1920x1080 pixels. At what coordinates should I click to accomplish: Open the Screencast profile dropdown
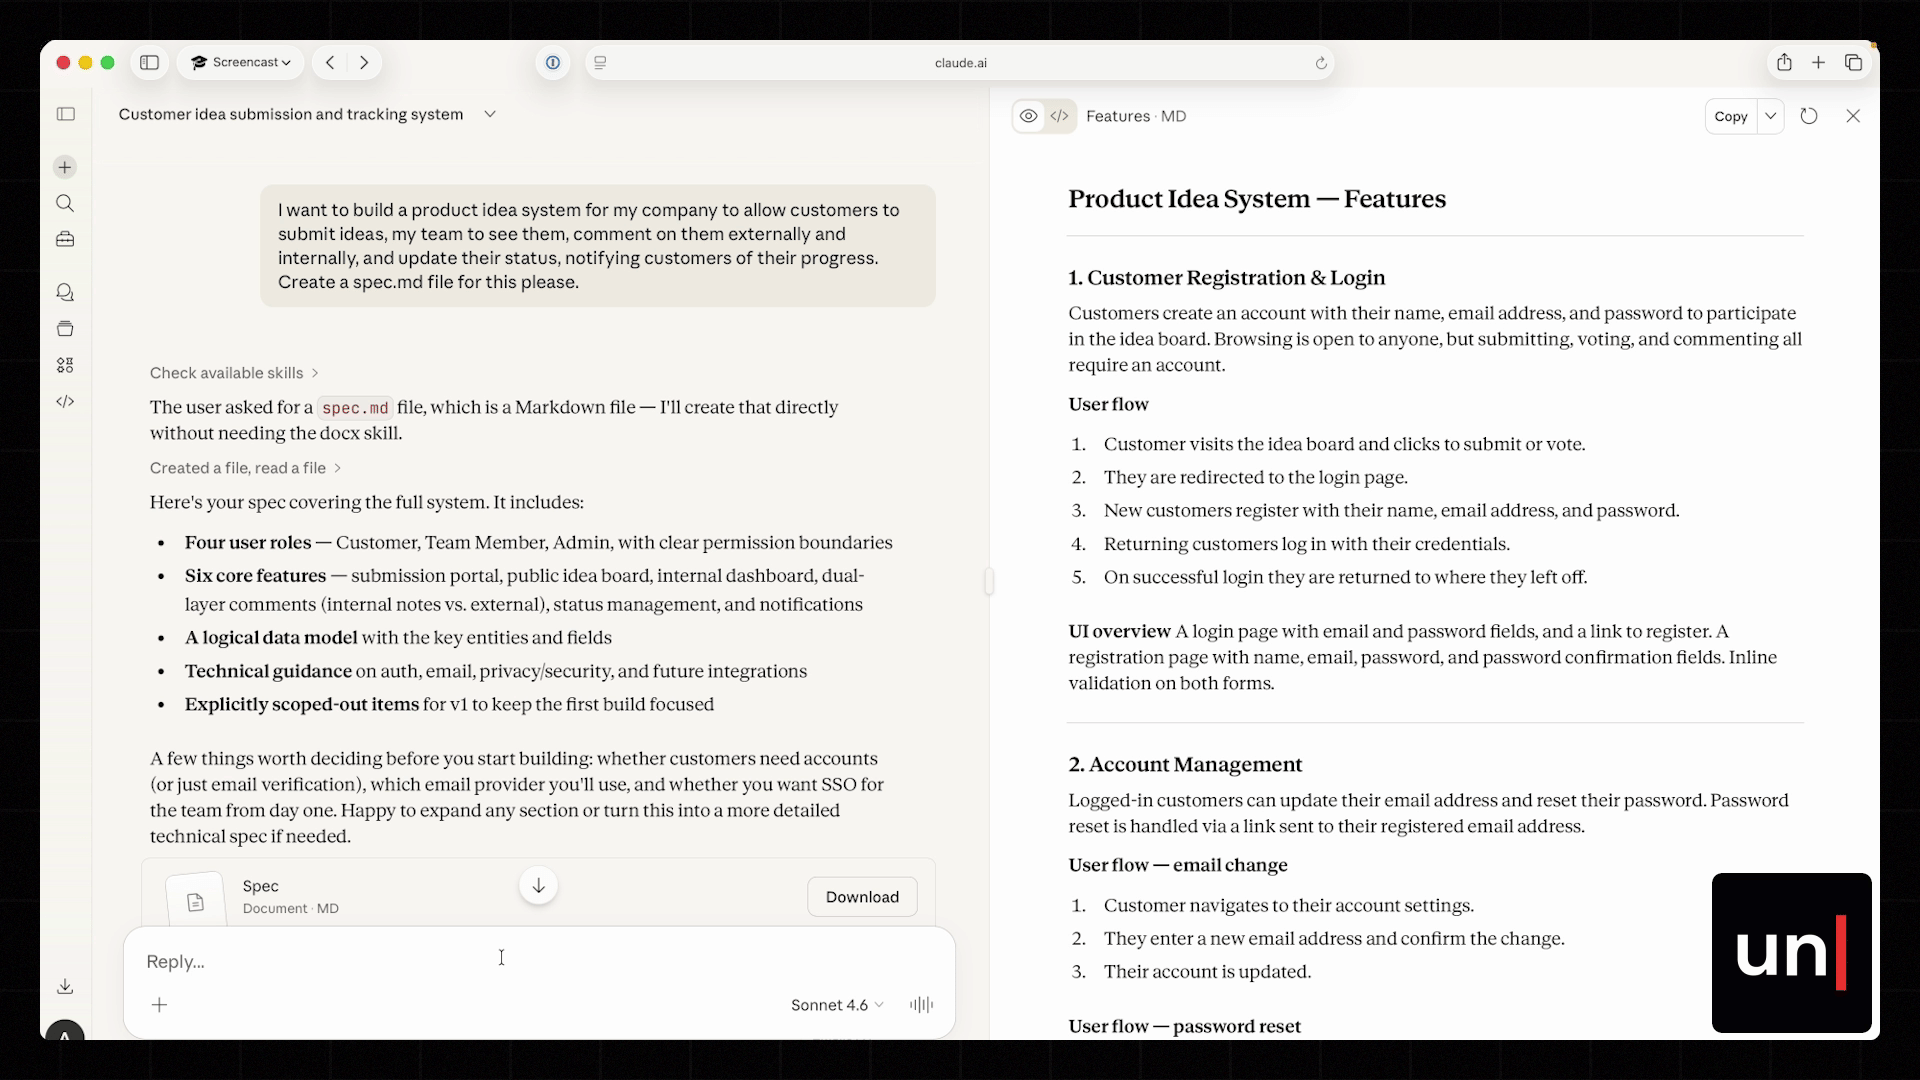click(x=240, y=62)
